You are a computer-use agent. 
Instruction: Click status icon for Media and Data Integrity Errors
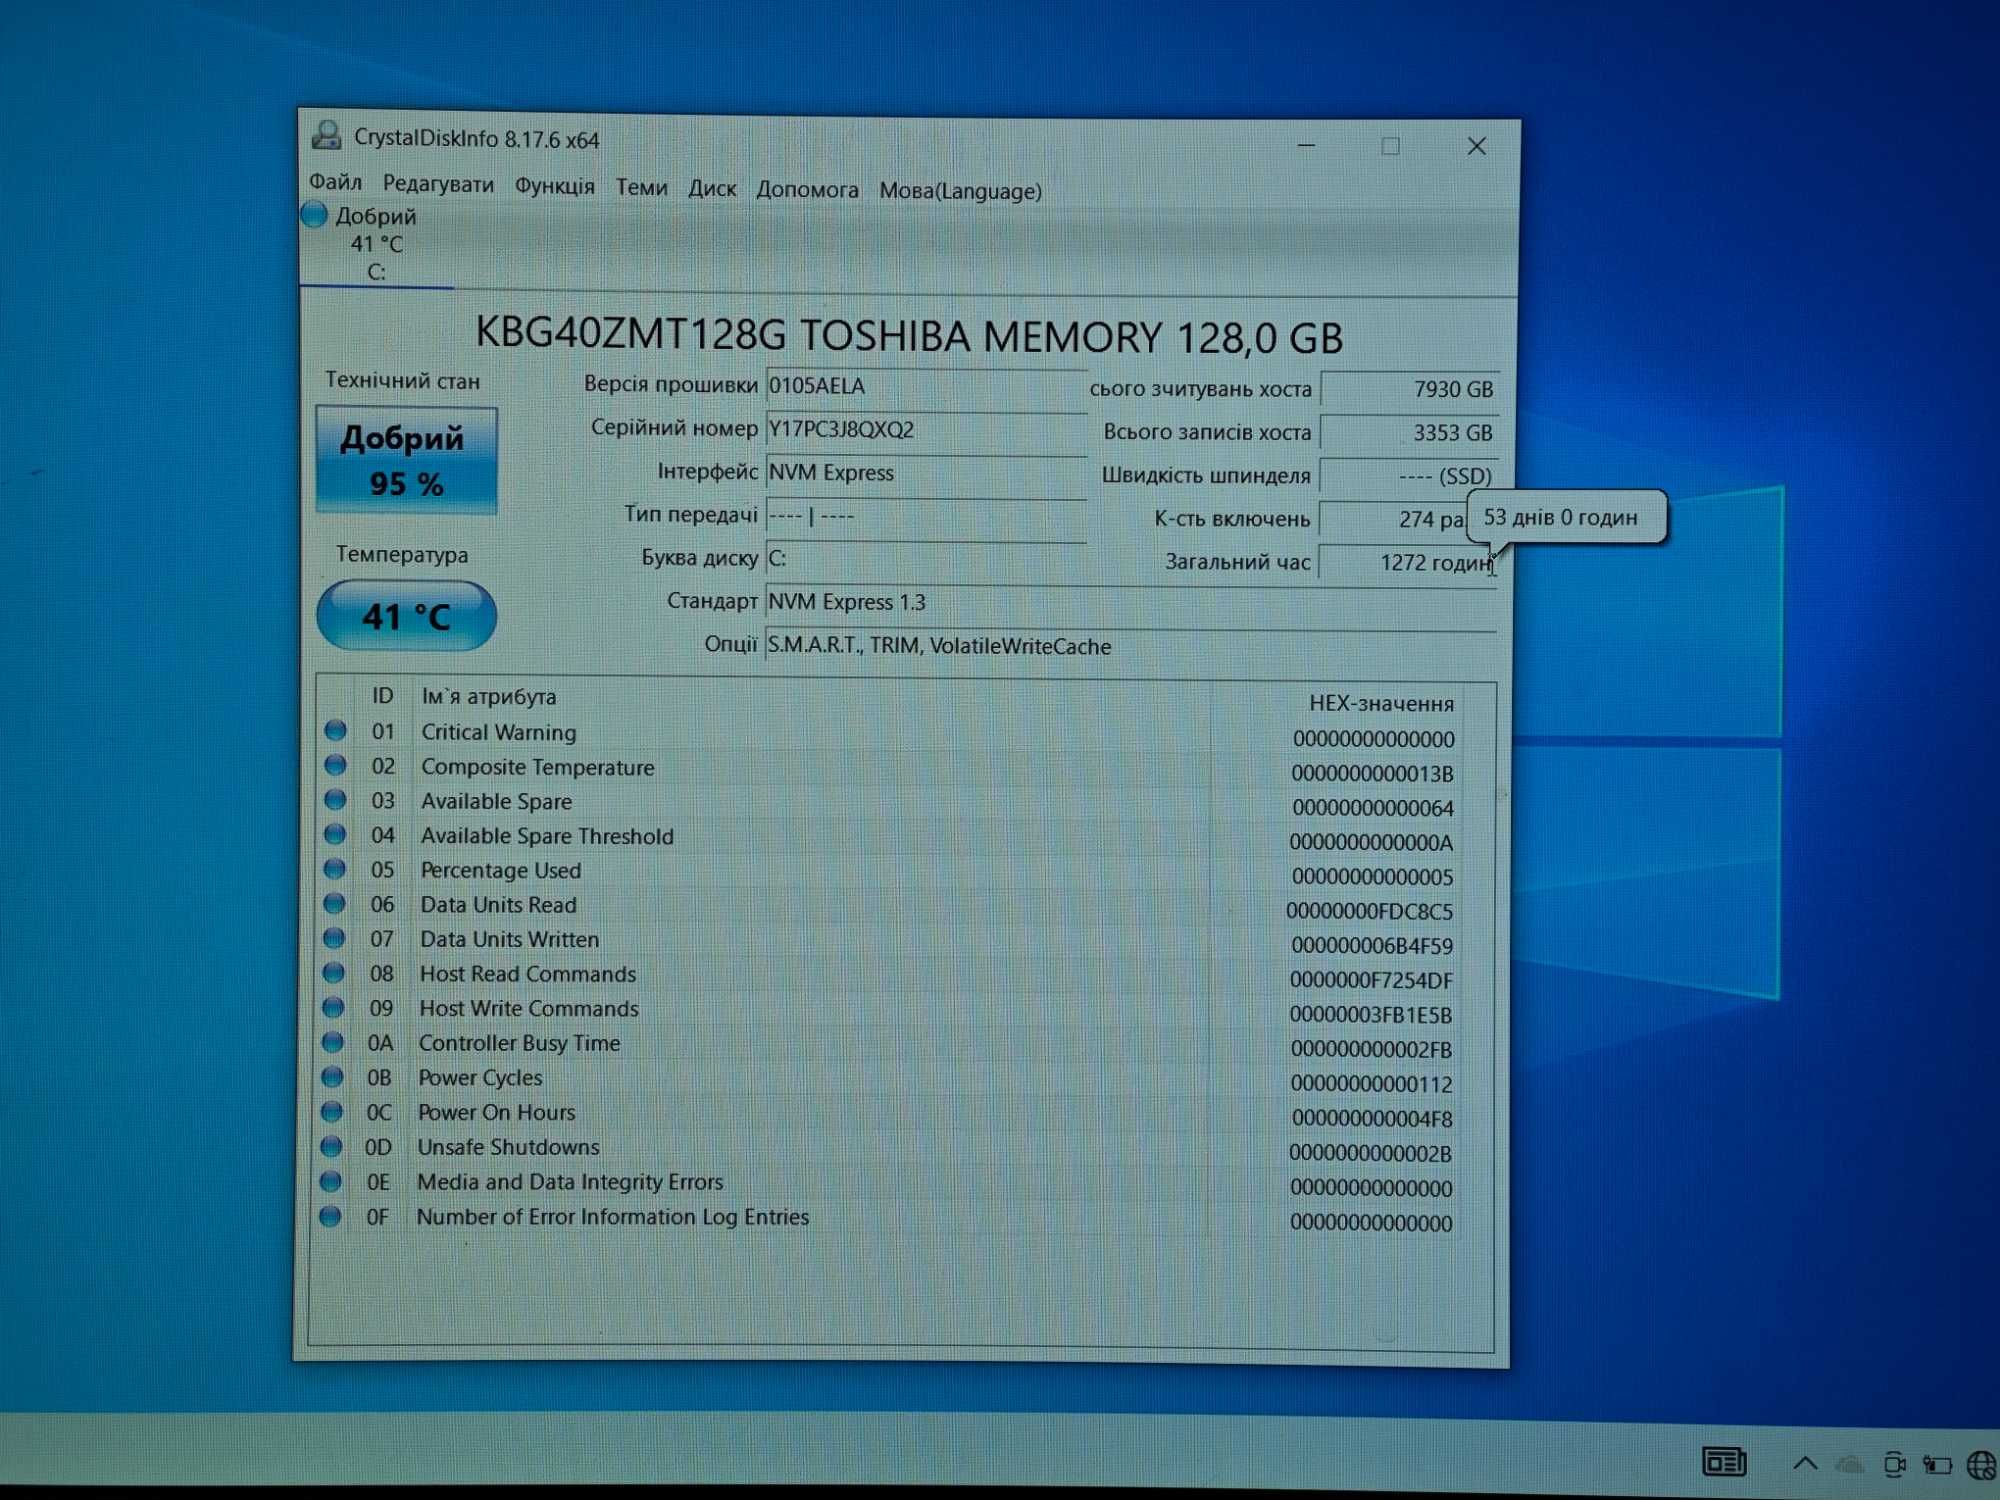pos(331,1181)
